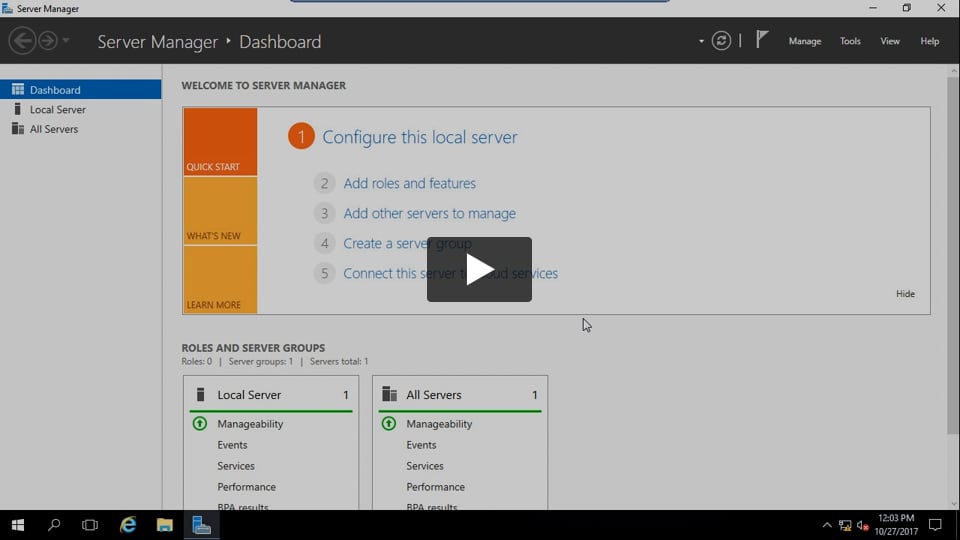
Task: Show hidden system tray icons
Action: click(826, 525)
